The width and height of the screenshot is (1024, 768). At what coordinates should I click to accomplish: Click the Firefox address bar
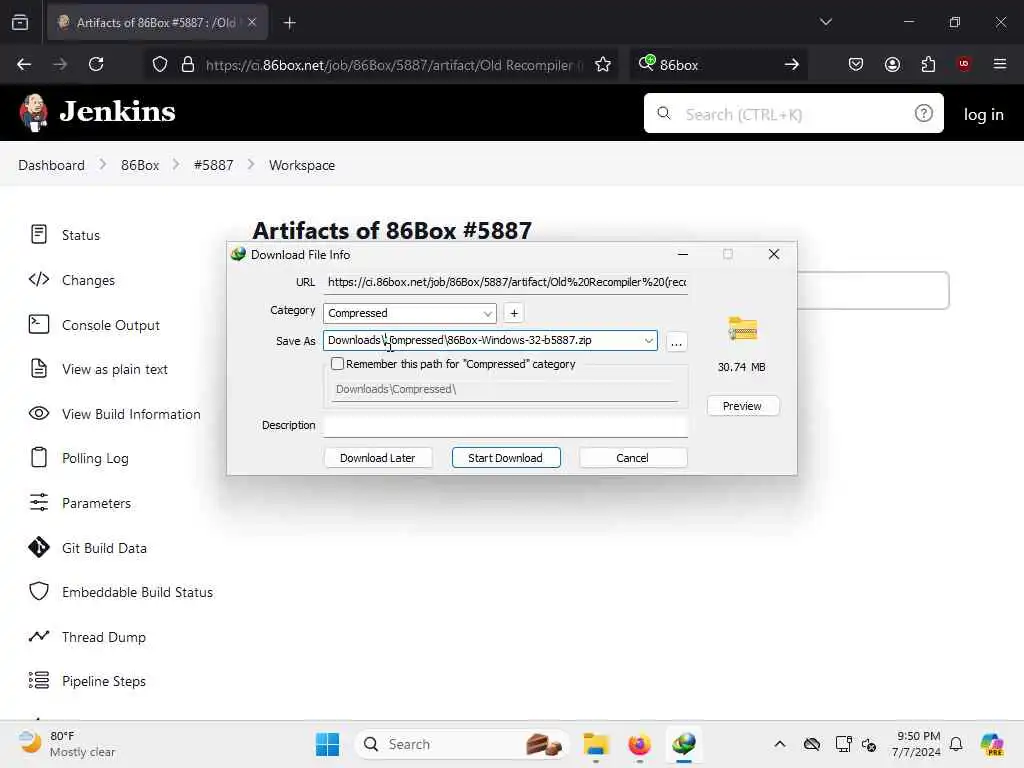click(380, 64)
